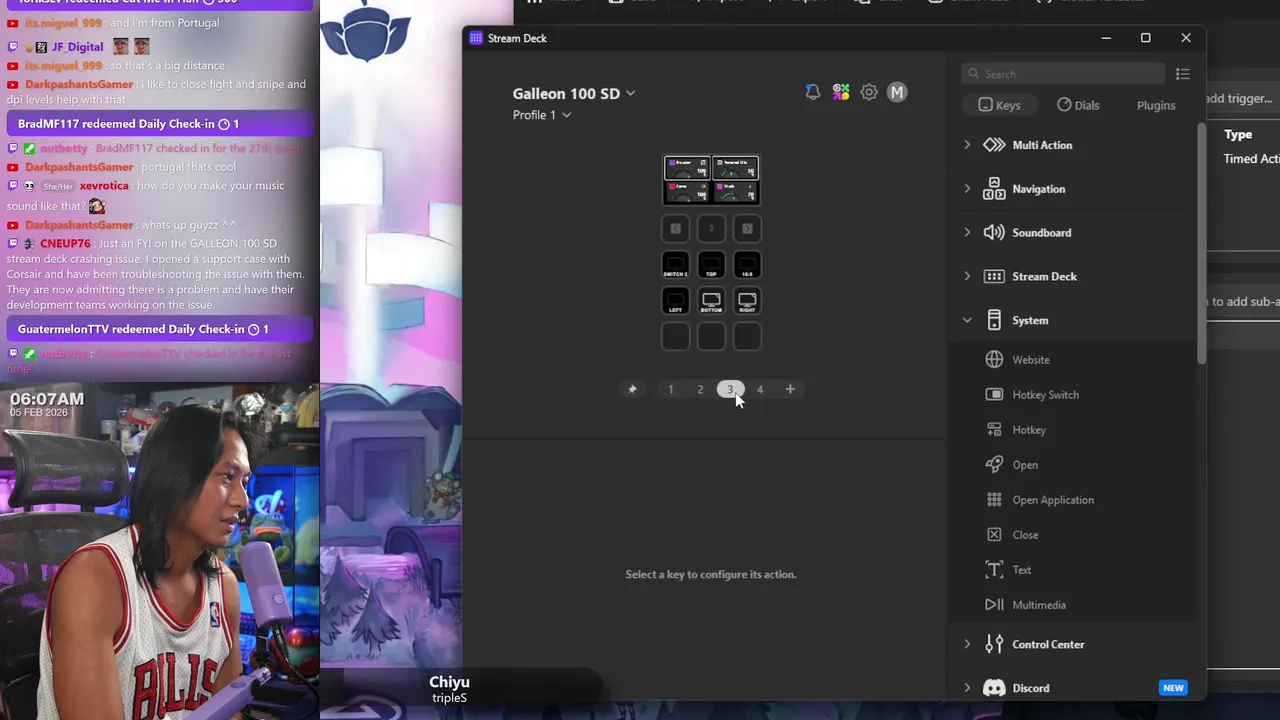Click BradMF117 redeemed Daily Check-in banner
Screen dimensions: 1280x720
160,124
